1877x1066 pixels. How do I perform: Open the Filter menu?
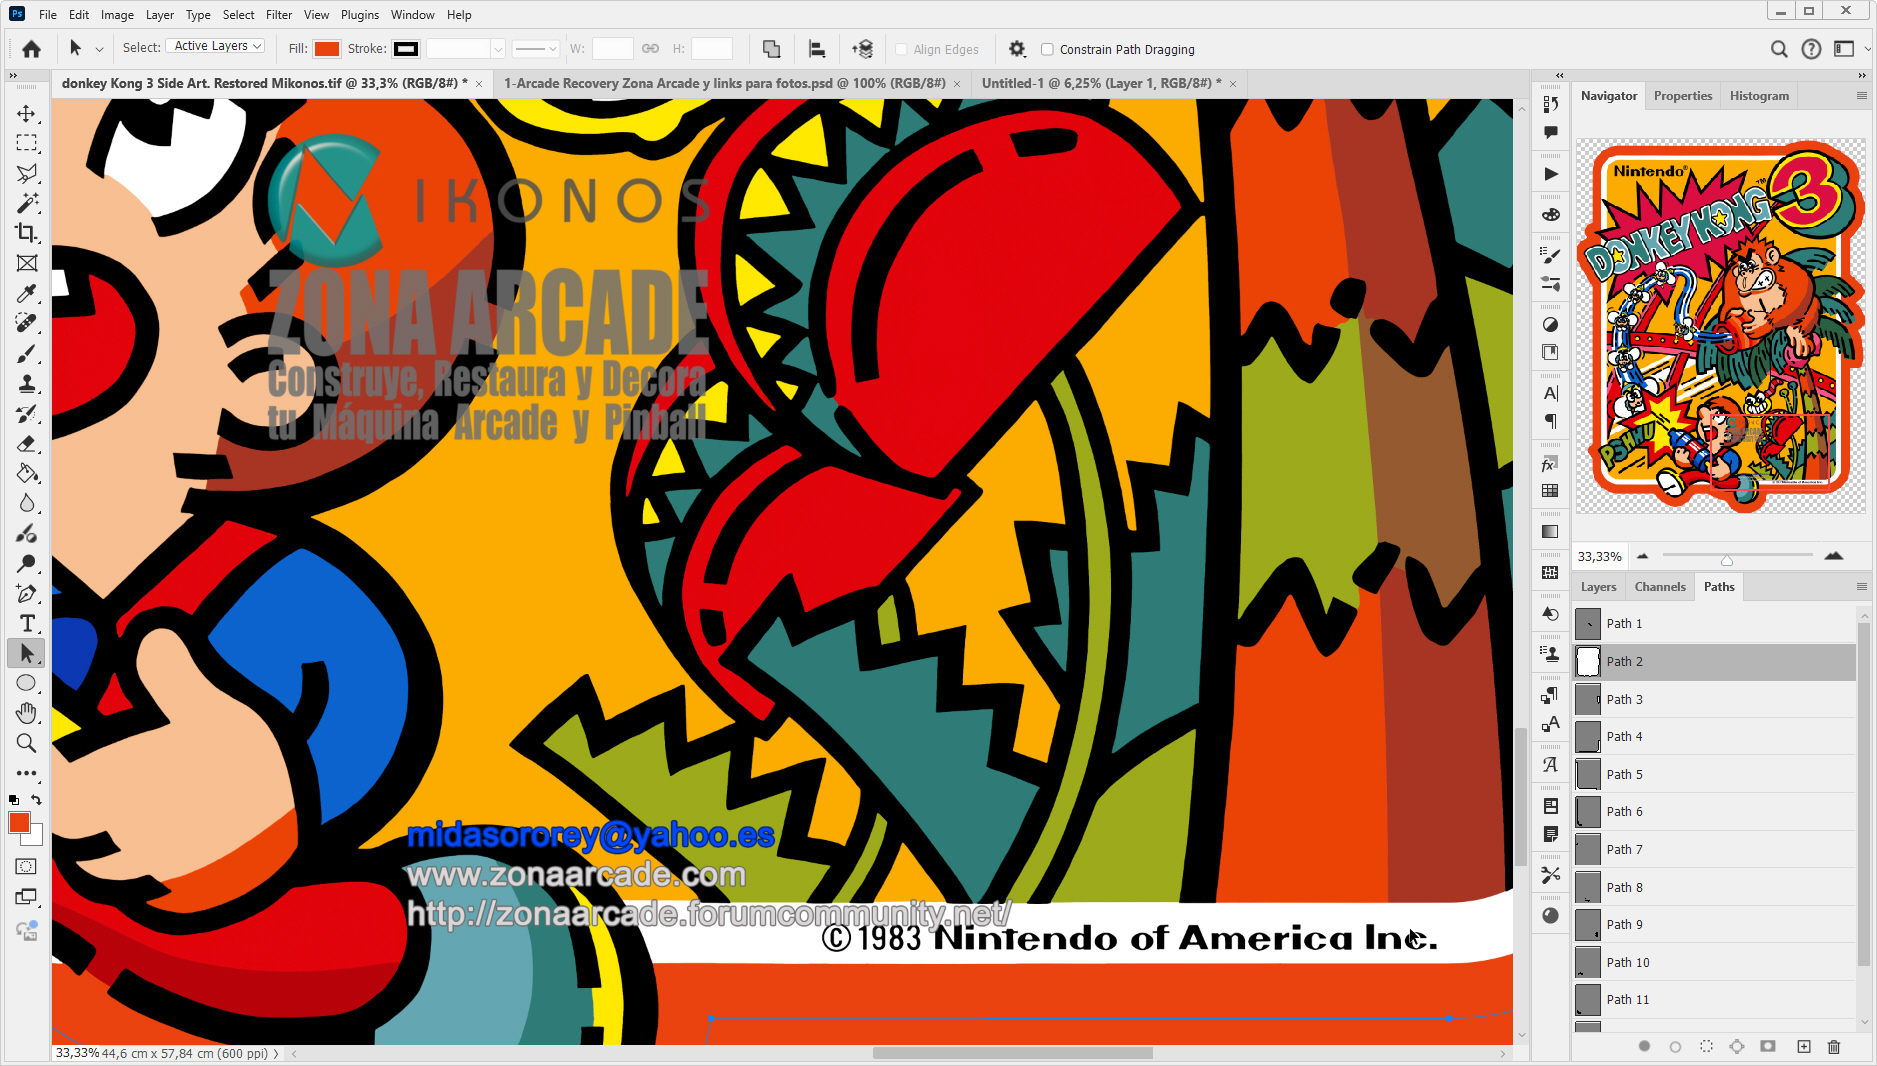pos(279,15)
